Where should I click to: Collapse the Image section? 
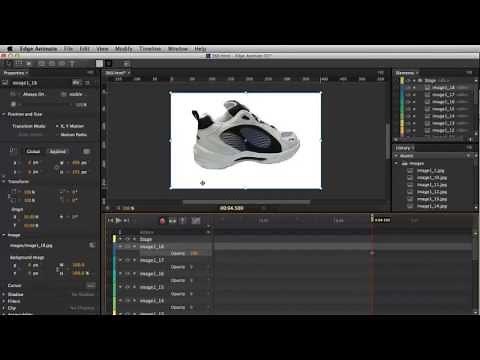4,235
